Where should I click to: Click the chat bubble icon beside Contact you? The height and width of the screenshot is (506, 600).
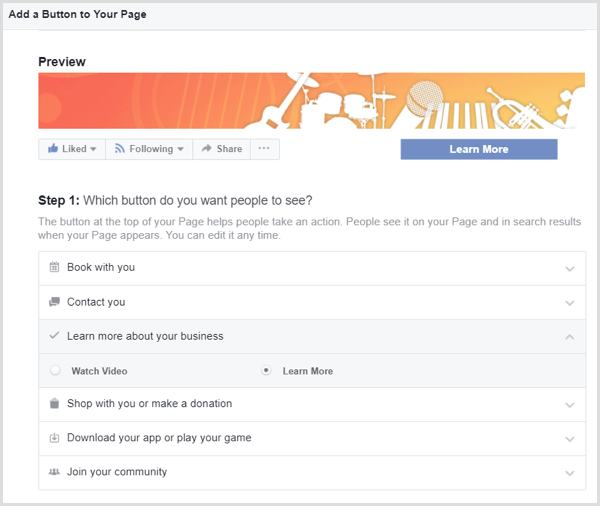pos(54,302)
